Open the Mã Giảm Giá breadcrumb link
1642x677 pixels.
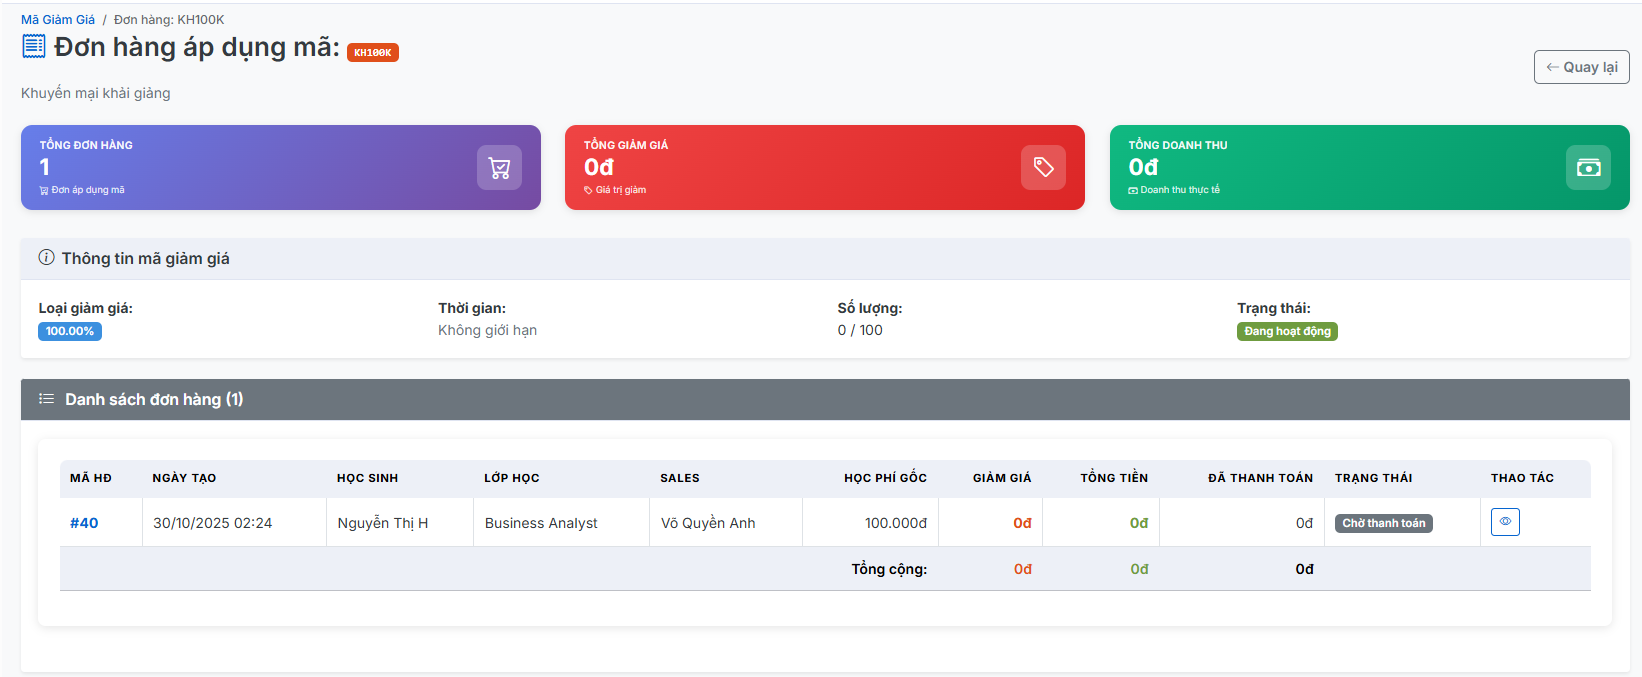(58, 20)
